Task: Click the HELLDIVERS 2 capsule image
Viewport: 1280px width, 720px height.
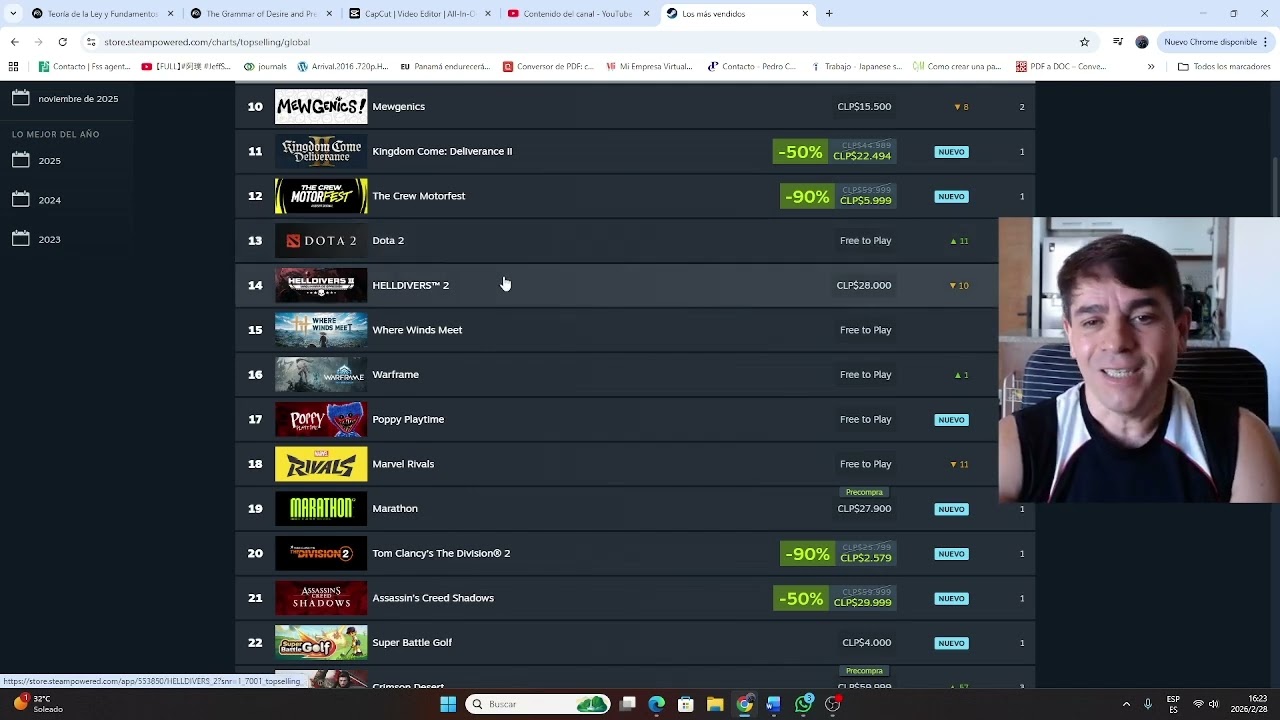Action: pyautogui.click(x=321, y=285)
